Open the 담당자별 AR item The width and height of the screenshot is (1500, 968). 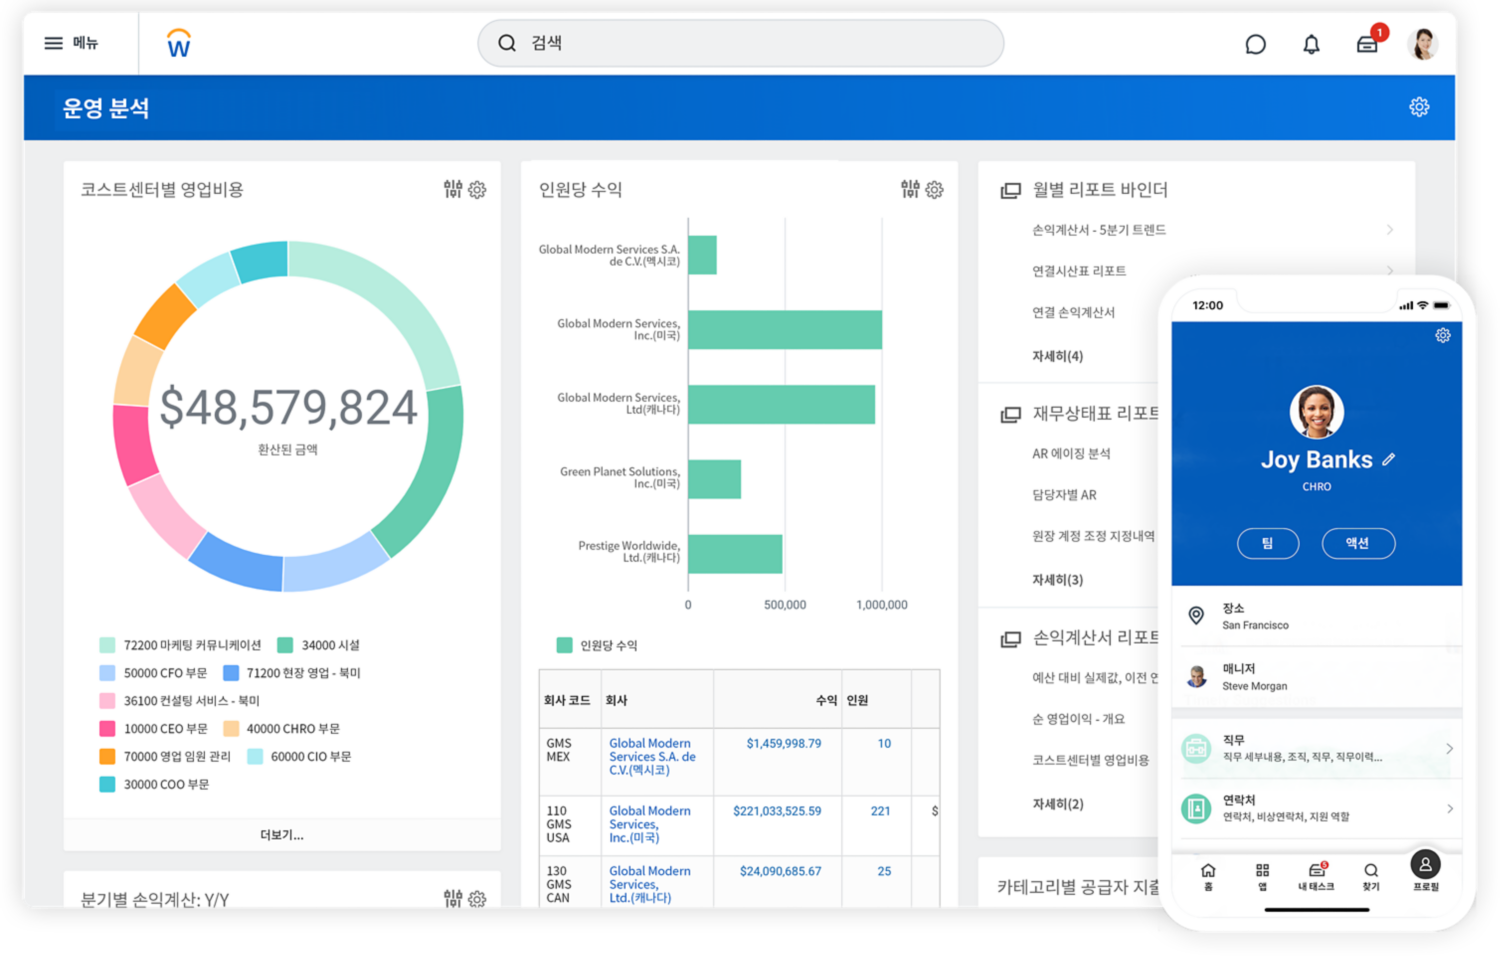tap(1064, 495)
